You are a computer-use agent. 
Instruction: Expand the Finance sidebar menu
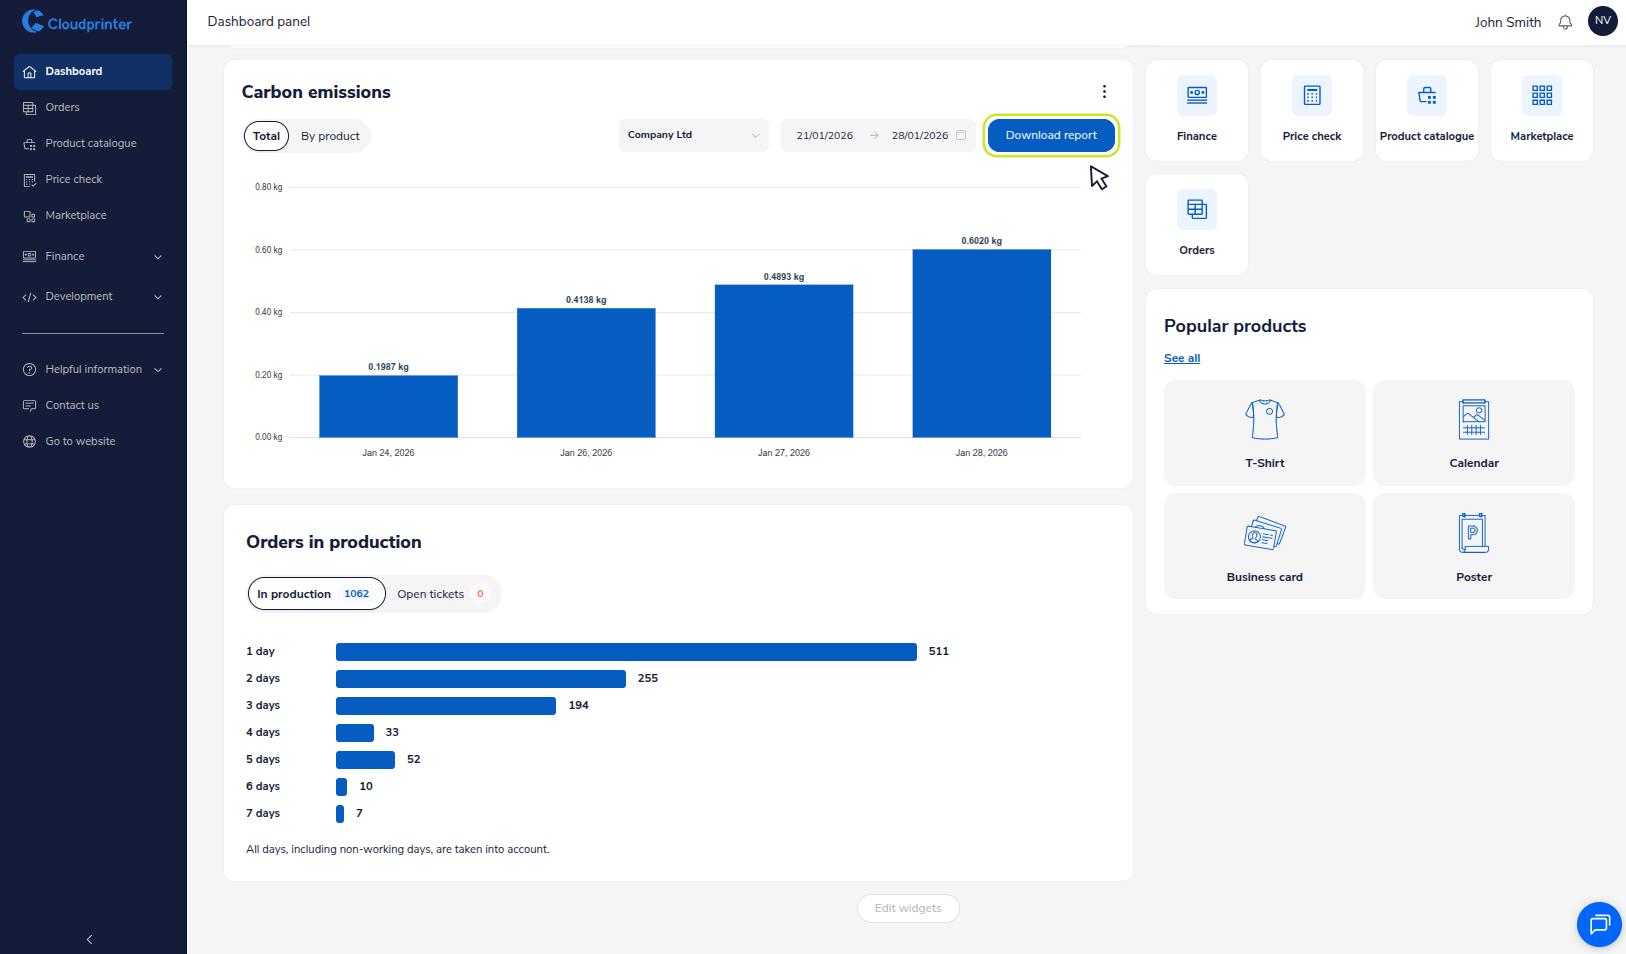click(x=92, y=256)
